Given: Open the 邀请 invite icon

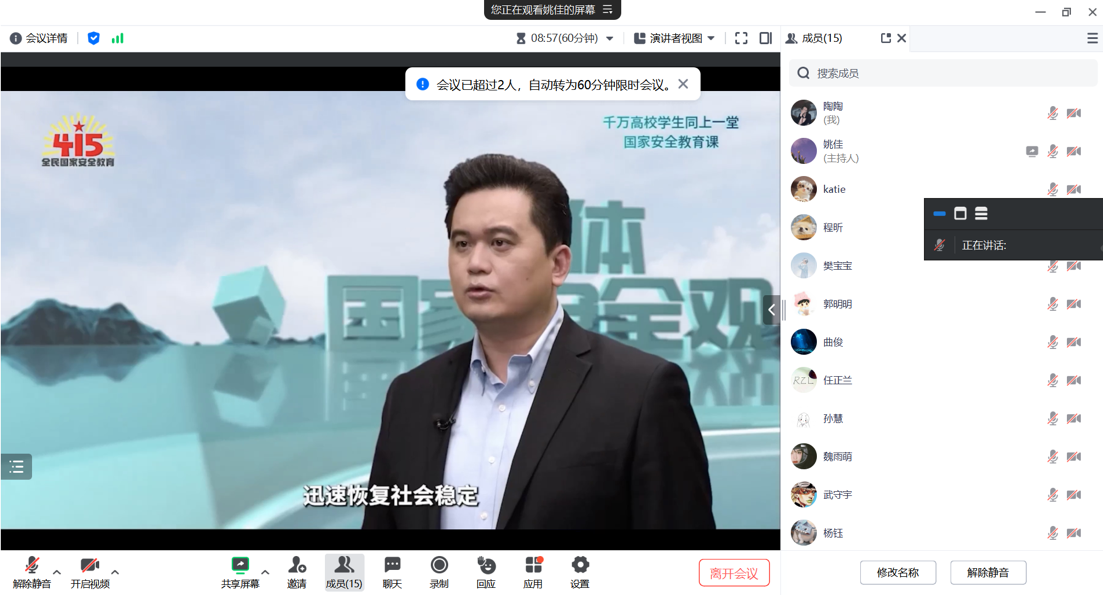Looking at the screenshot, I should click(297, 566).
